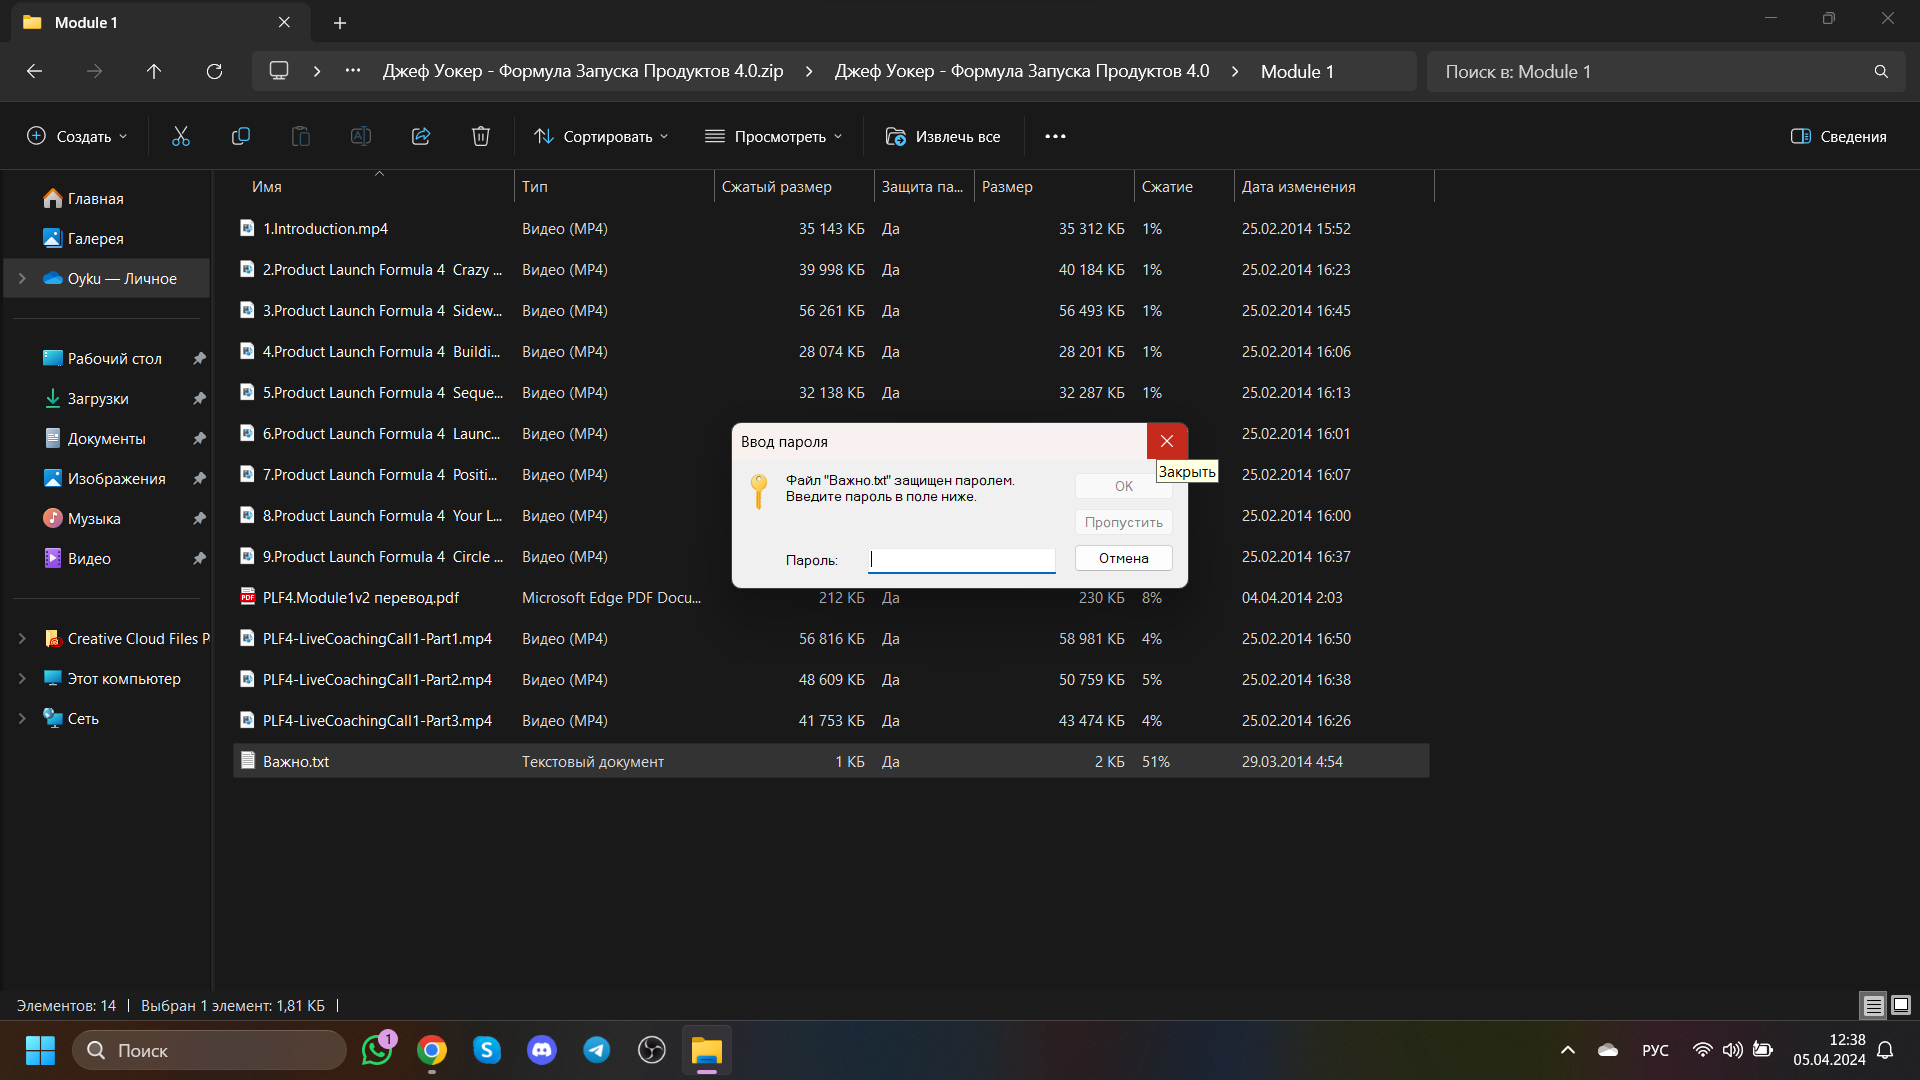Refresh the Module 1 folder view
Viewport: 1920px width, 1080px height.
214,71
